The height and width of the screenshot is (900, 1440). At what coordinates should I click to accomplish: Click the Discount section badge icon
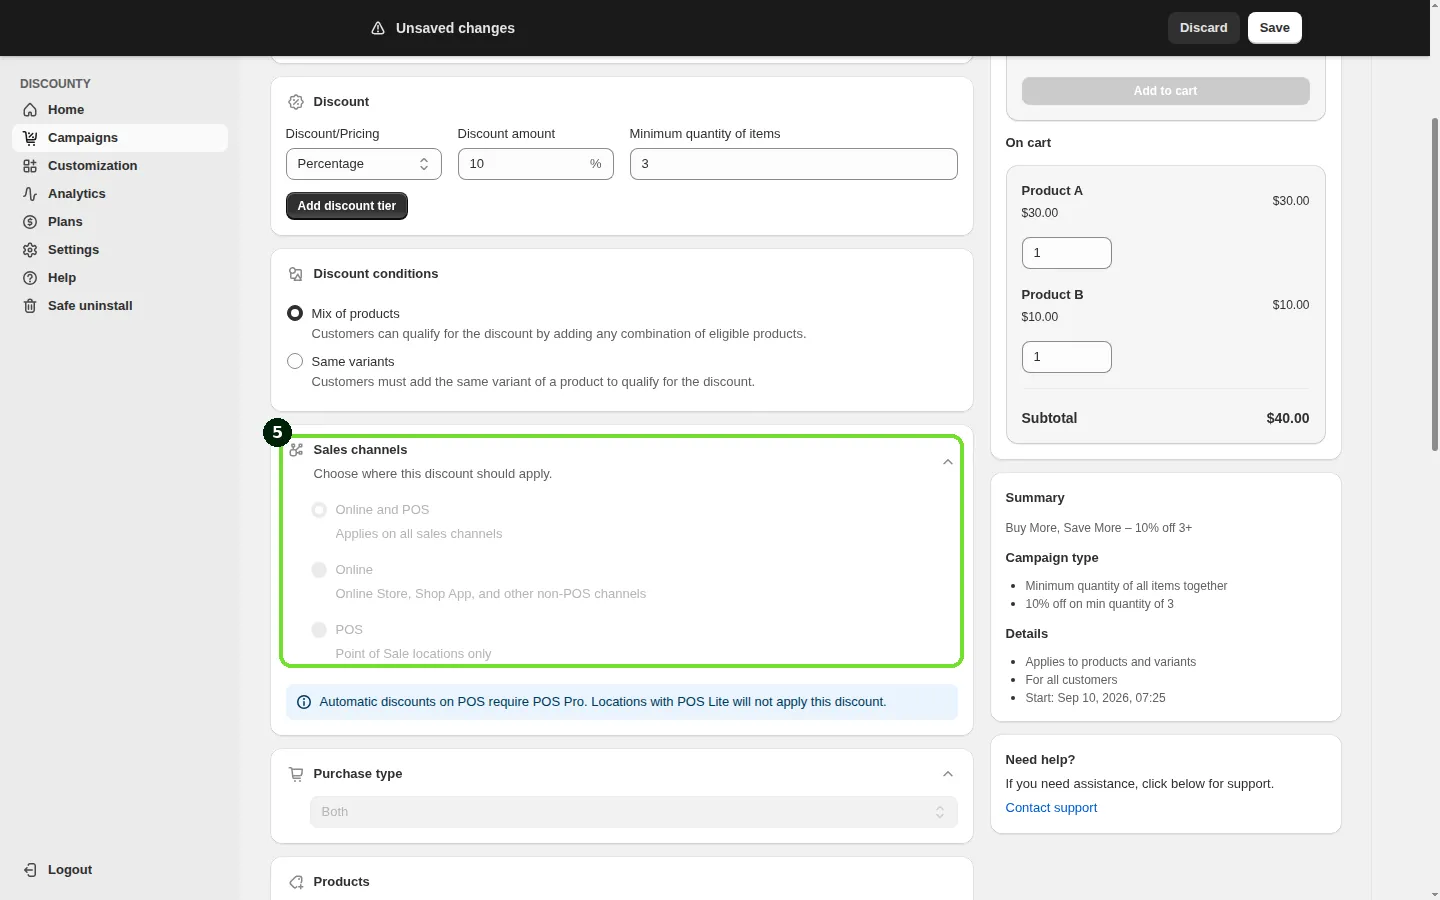[x=296, y=102]
